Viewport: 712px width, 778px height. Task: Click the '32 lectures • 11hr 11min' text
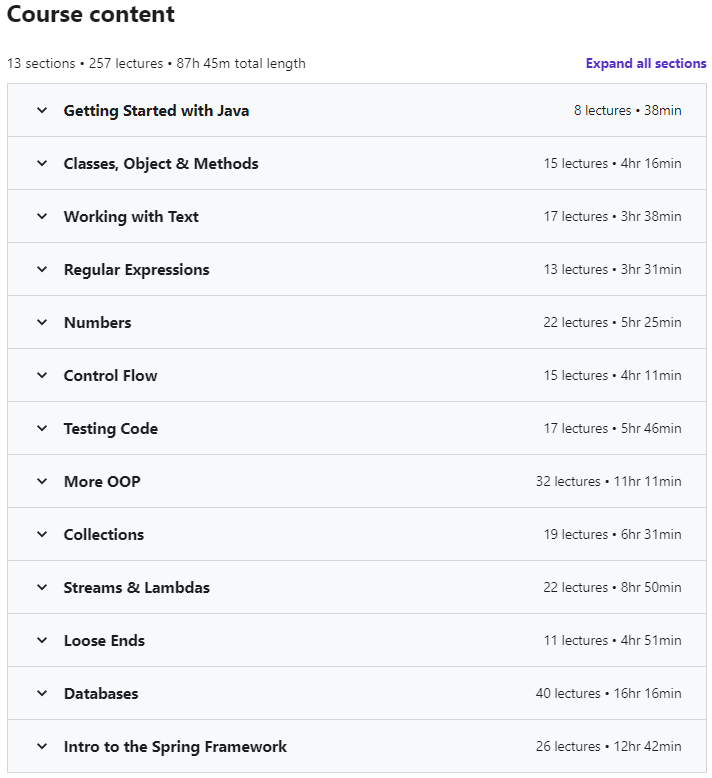pos(608,482)
